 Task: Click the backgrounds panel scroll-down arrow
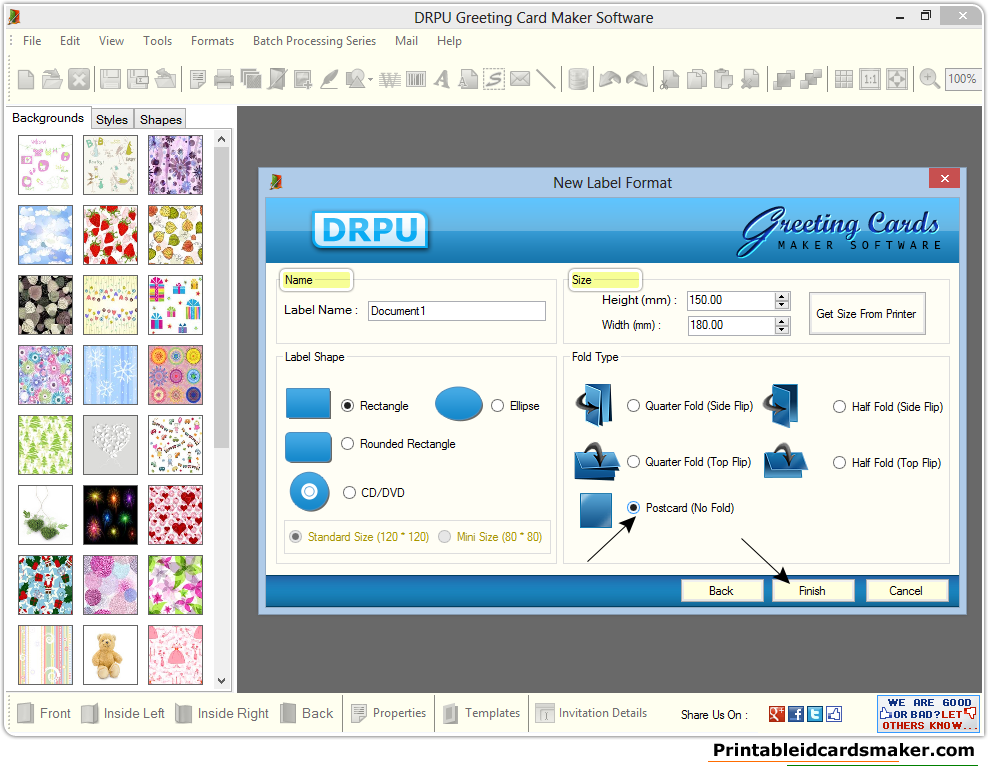(221, 680)
